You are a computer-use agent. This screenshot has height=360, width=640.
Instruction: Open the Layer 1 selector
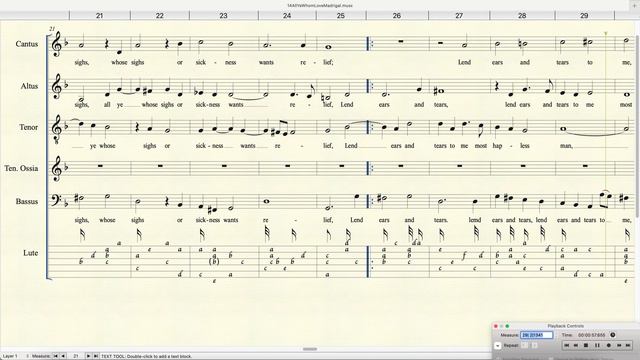coord(11,356)
